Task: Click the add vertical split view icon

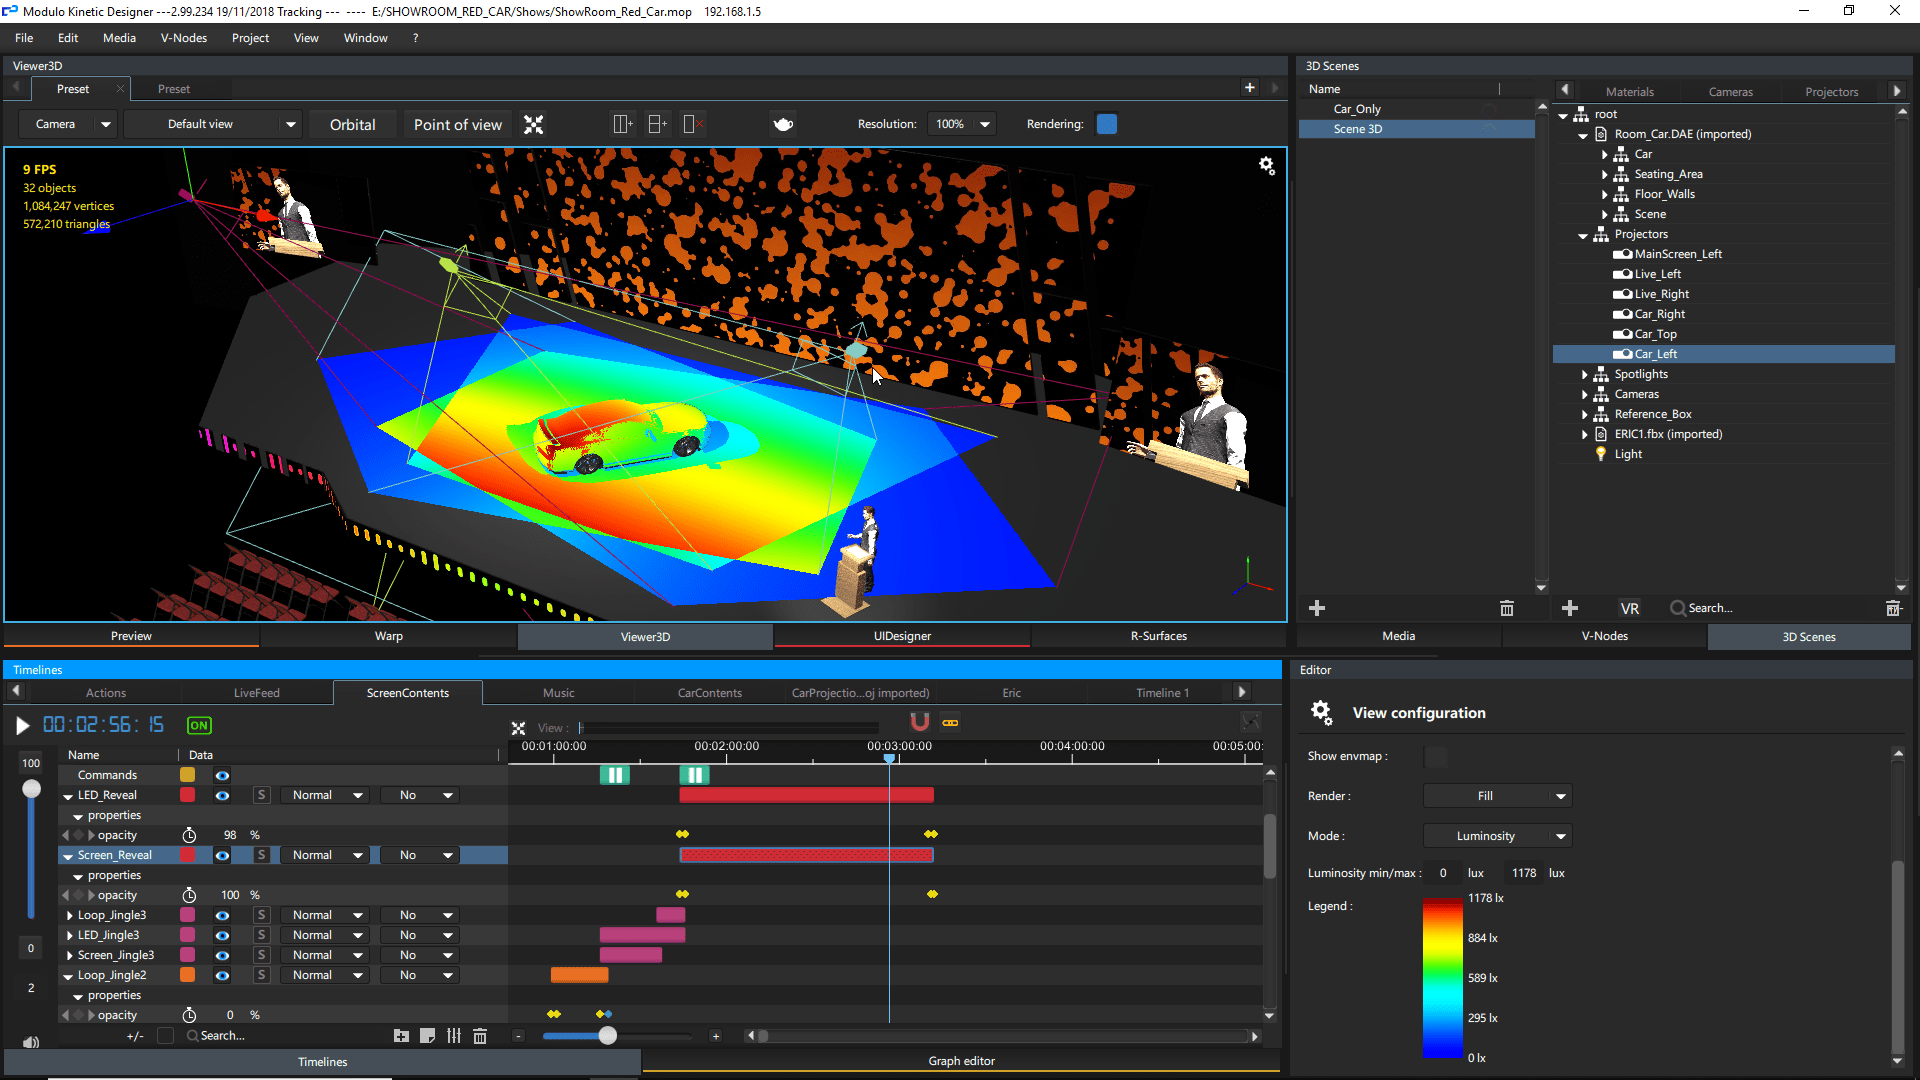Action: pos(622,123)
